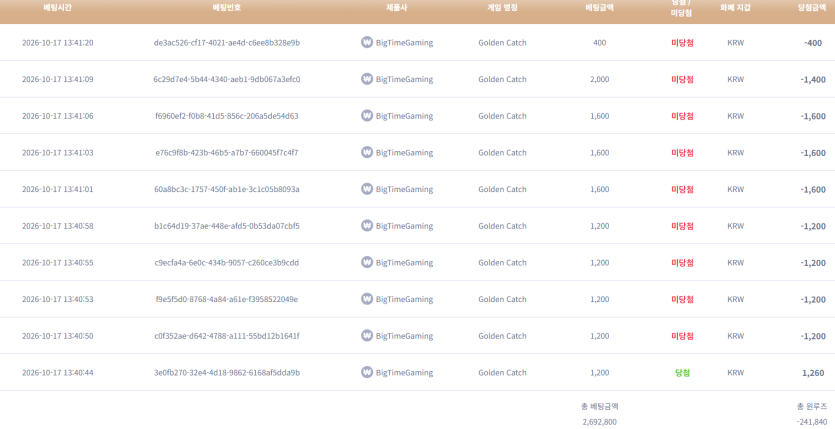Click the bet amount 2,000
Screen dimensions: 835x429
coord(599,79)
